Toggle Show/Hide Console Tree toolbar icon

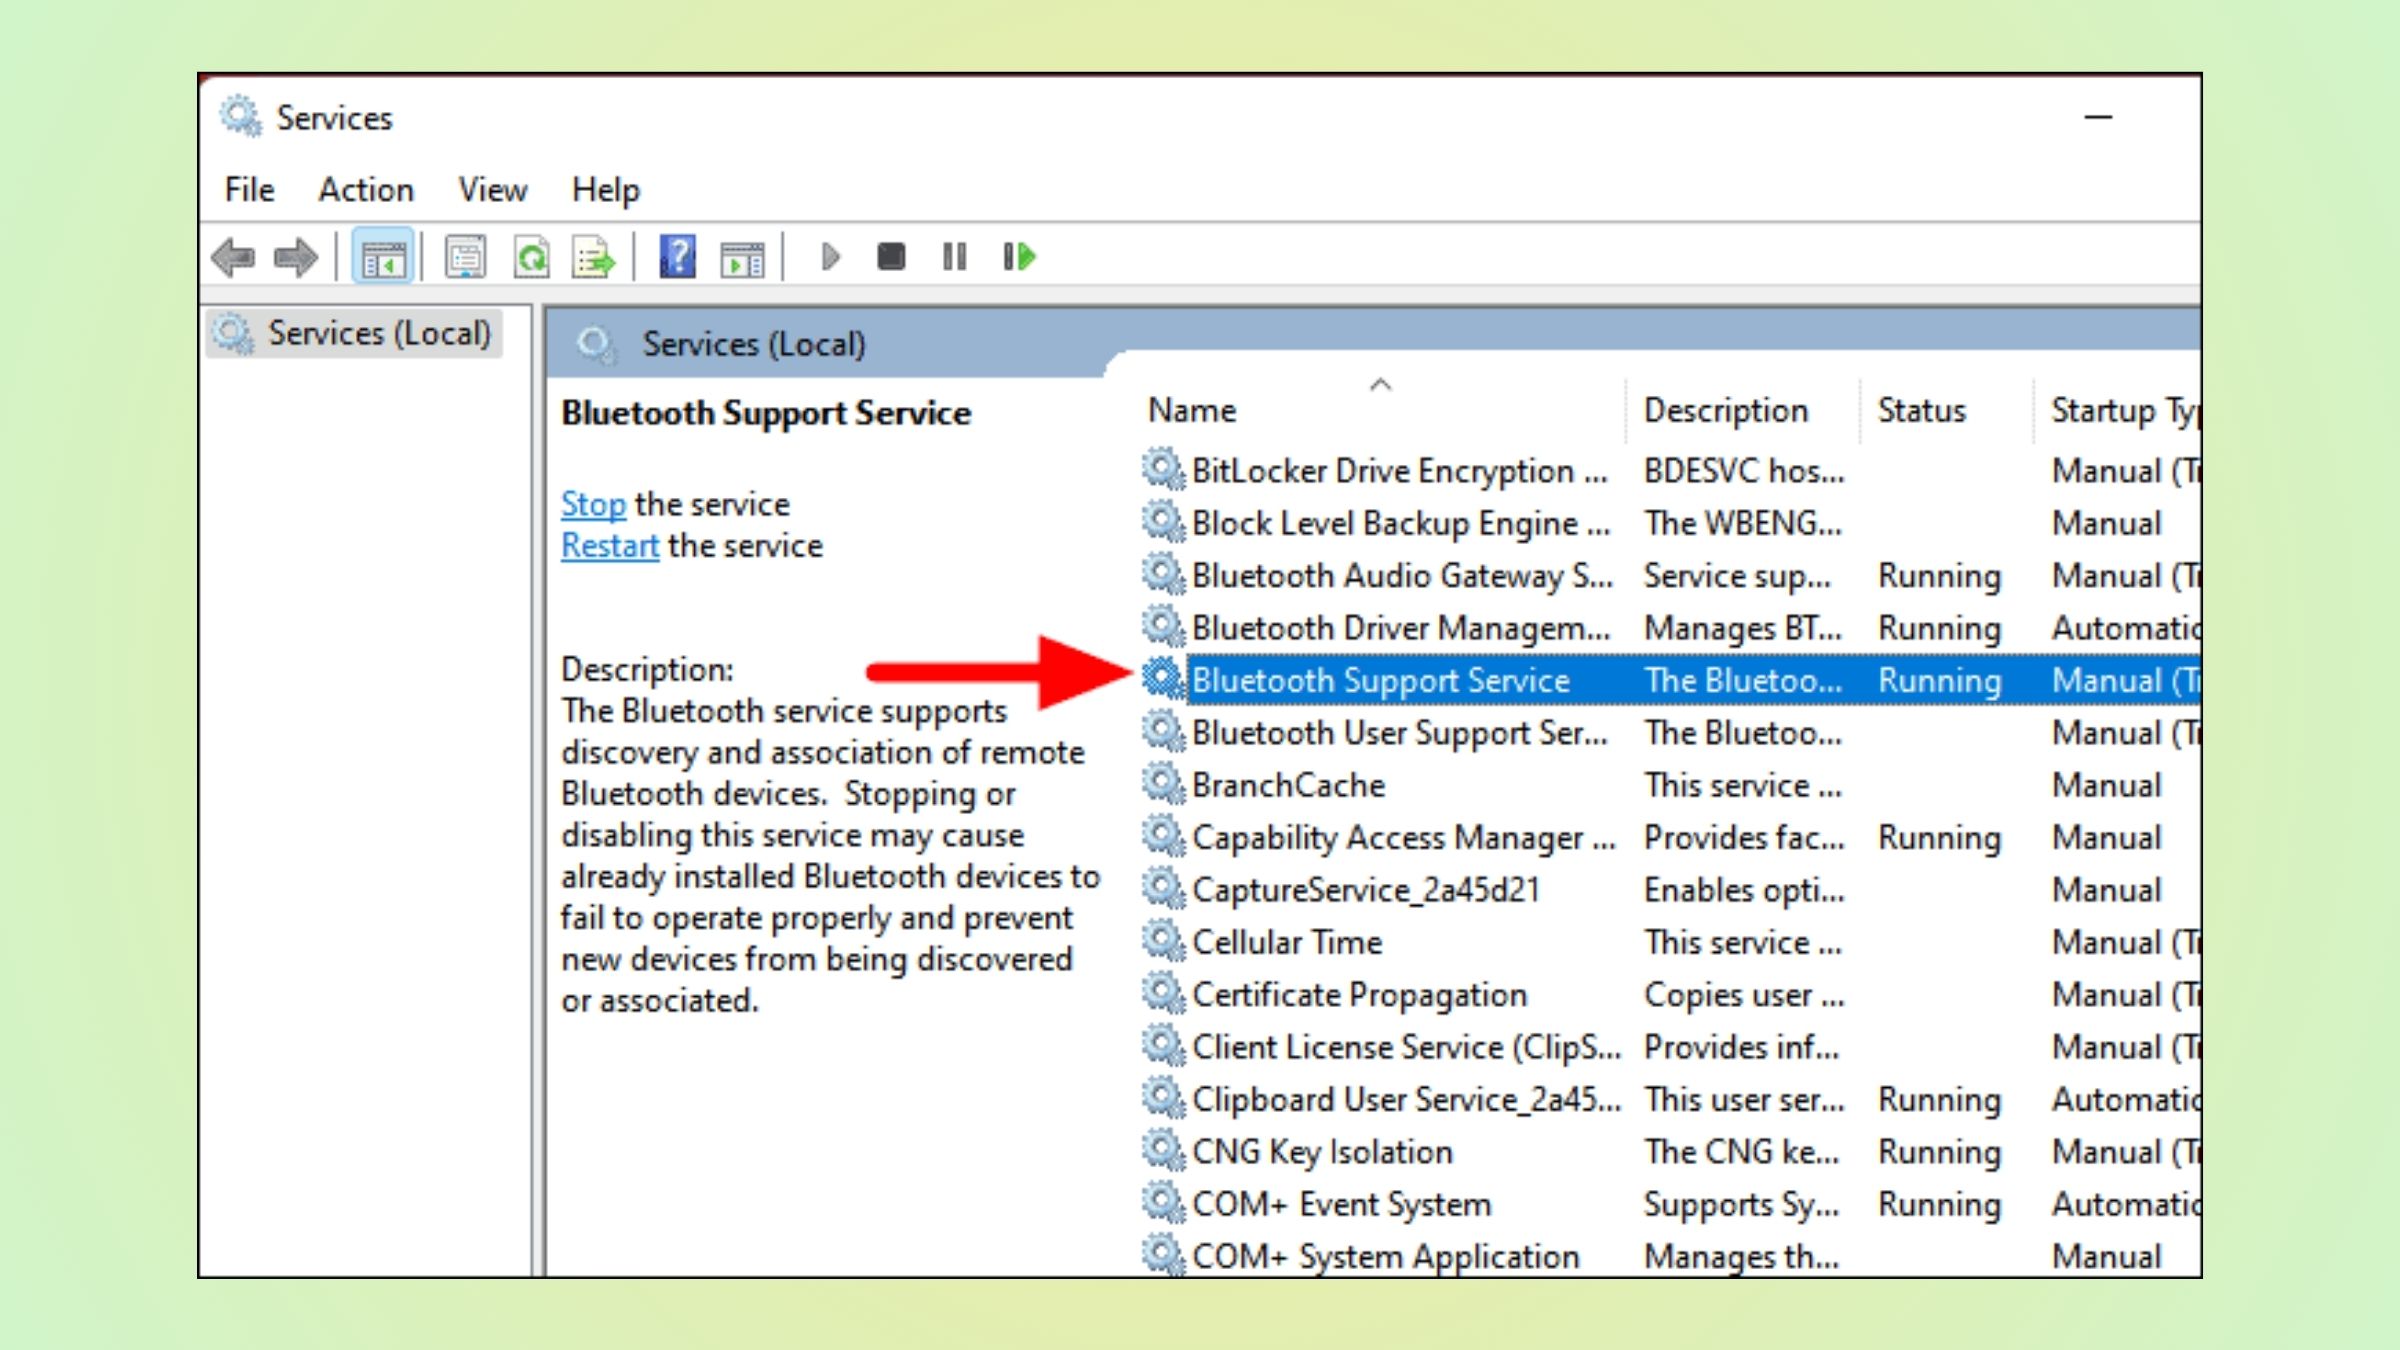click(x=383, y=258)
